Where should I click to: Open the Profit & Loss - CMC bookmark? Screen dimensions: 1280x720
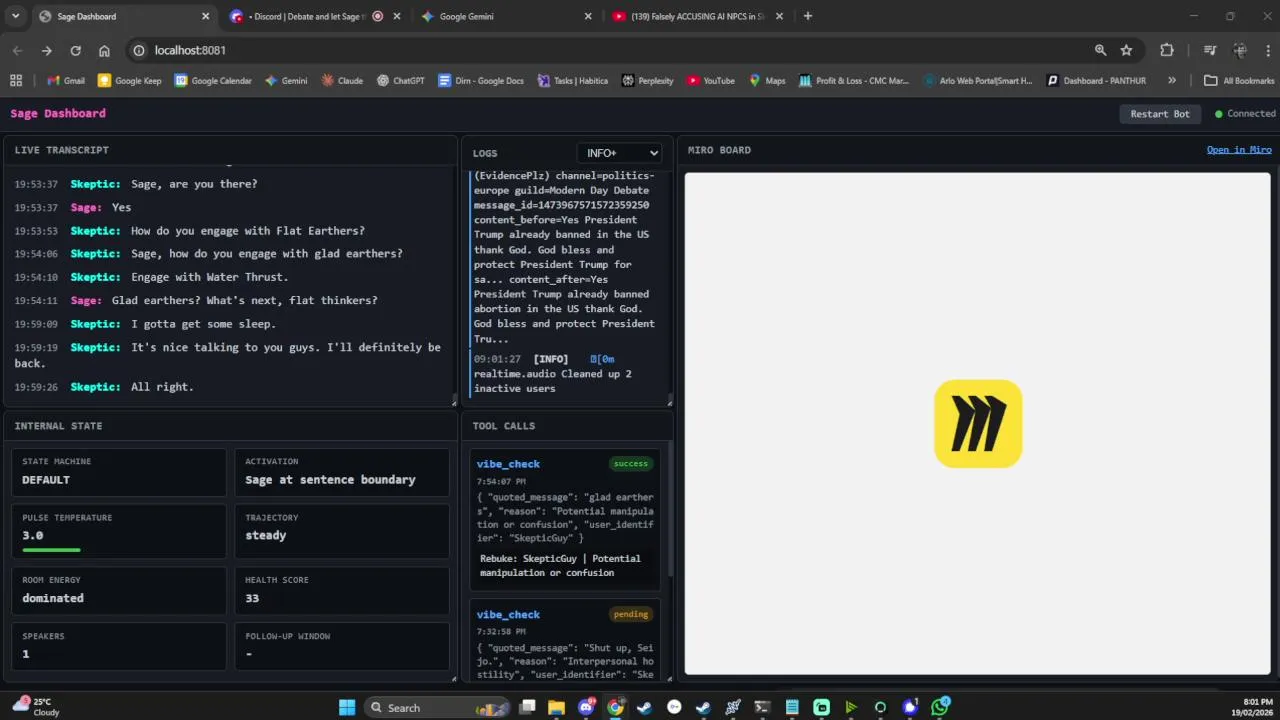point(854,81)
